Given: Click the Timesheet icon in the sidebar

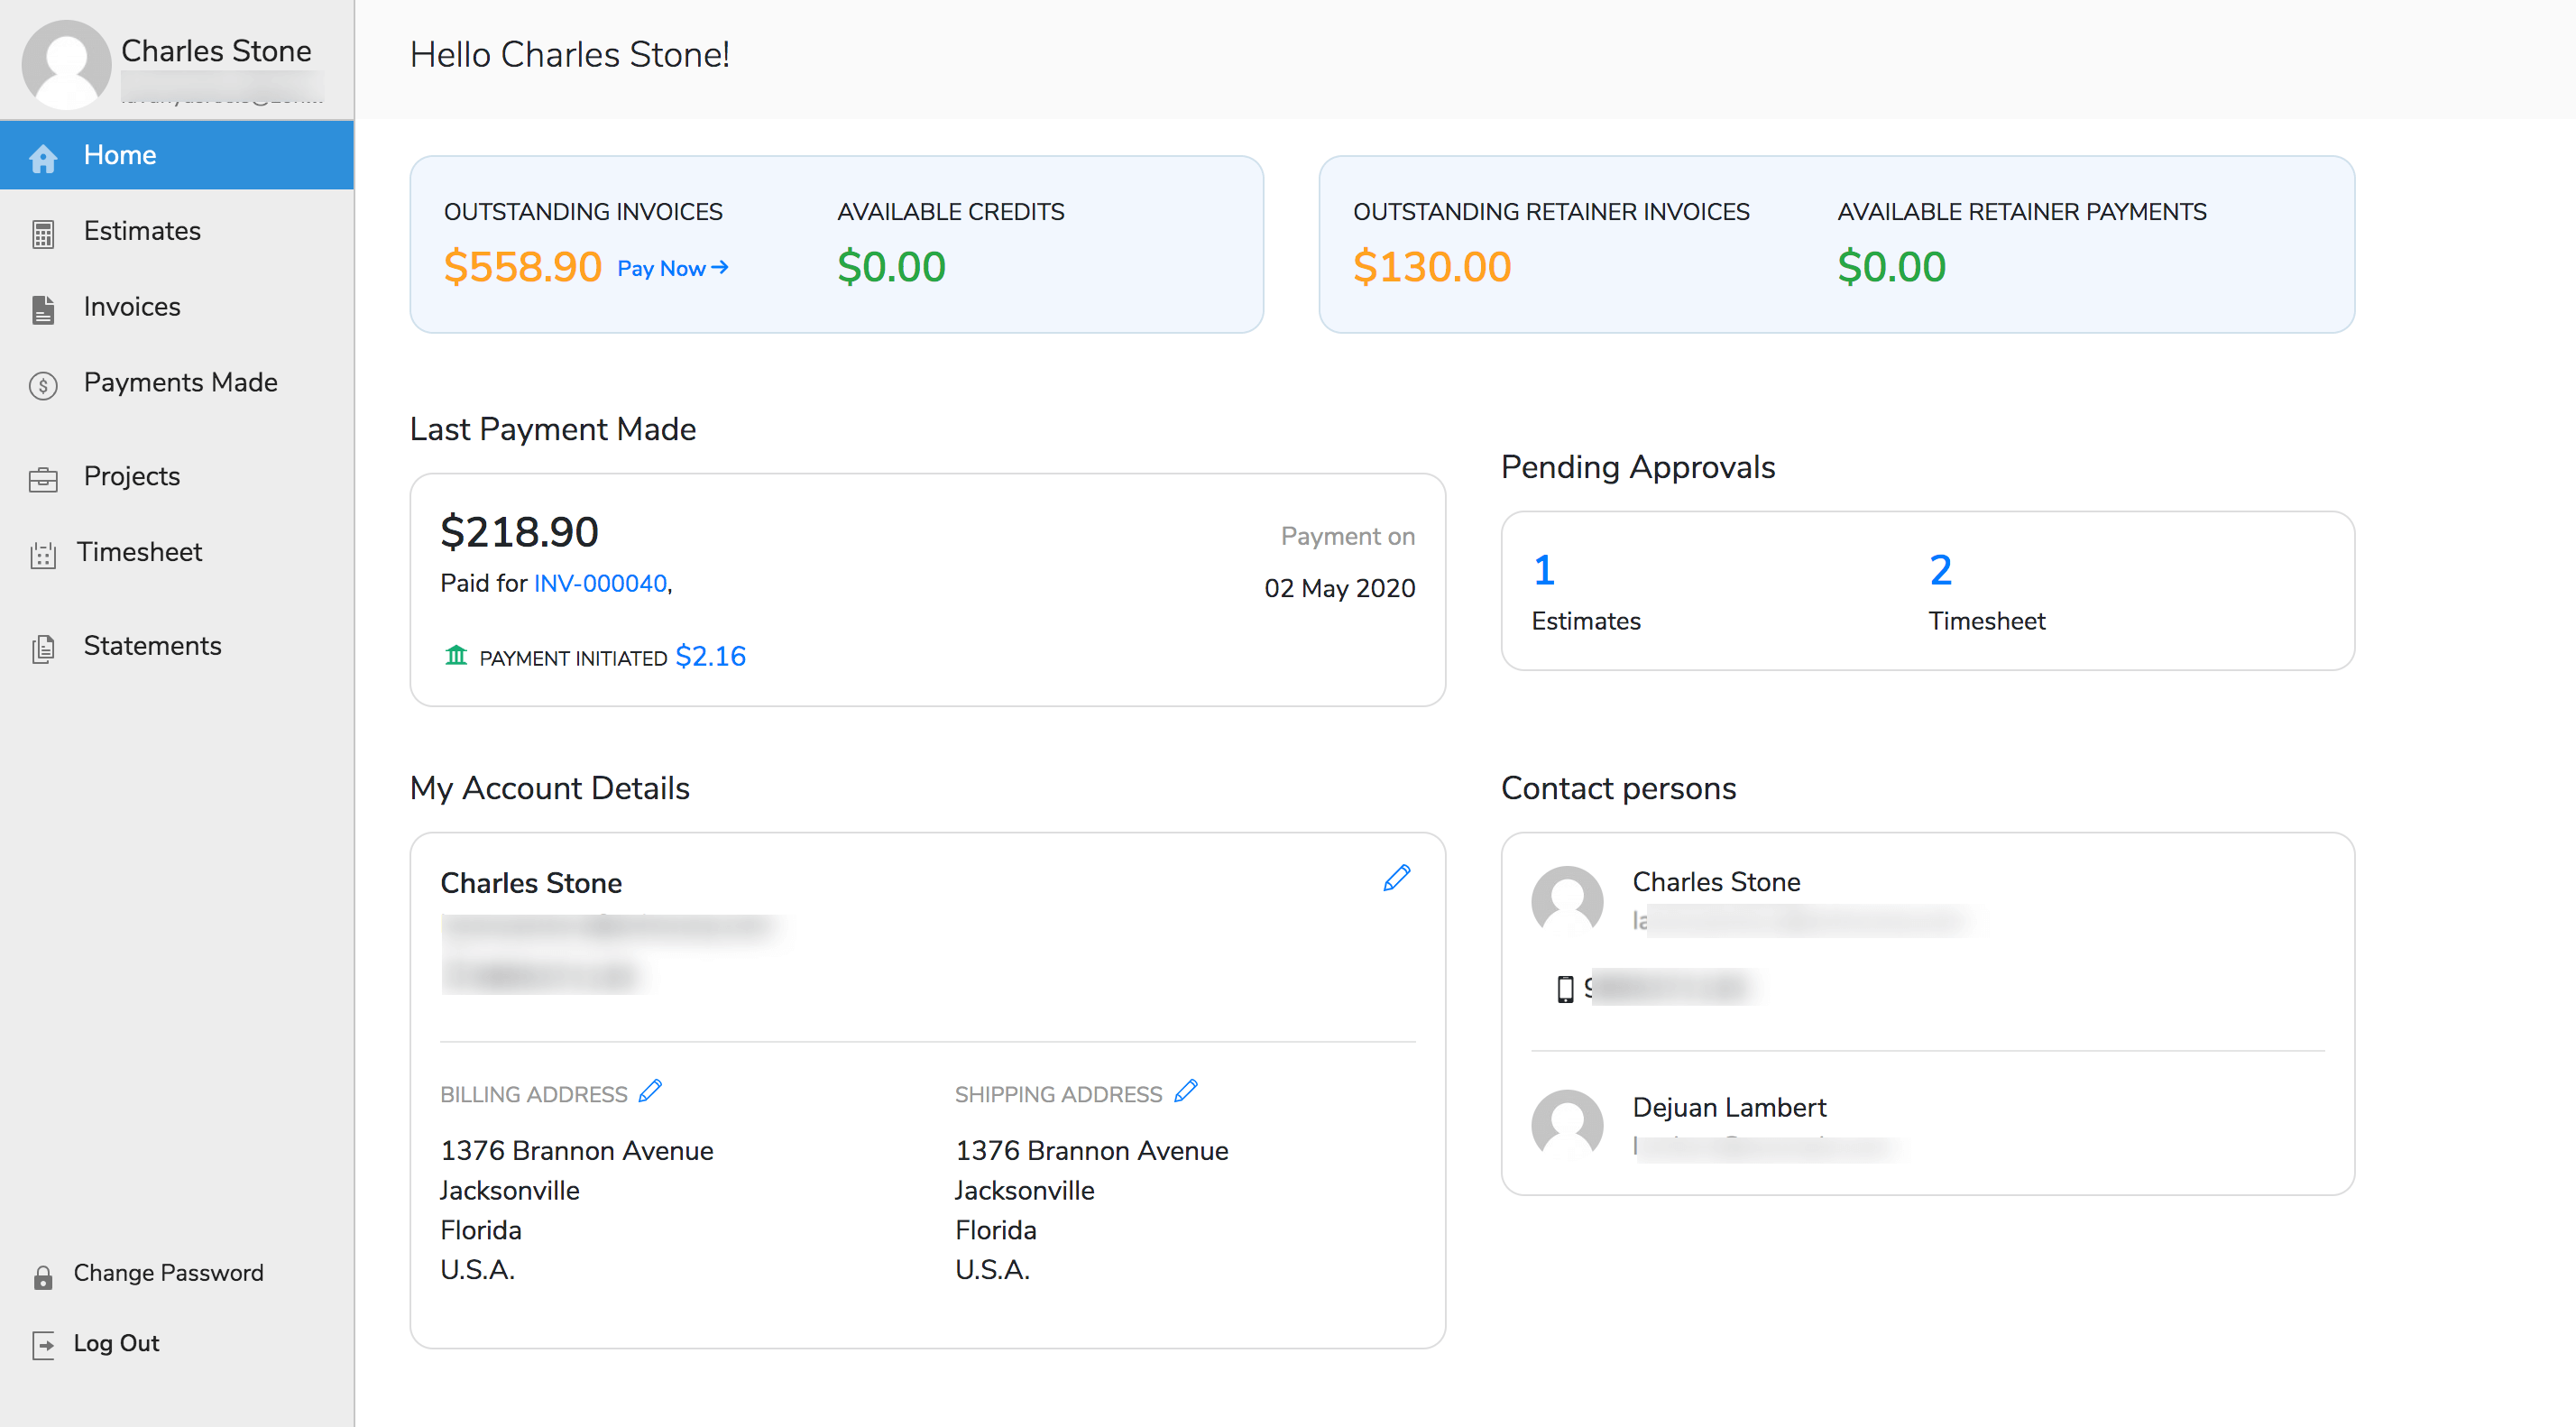Looking at the screenshot, I should click(x=43, y=554).
